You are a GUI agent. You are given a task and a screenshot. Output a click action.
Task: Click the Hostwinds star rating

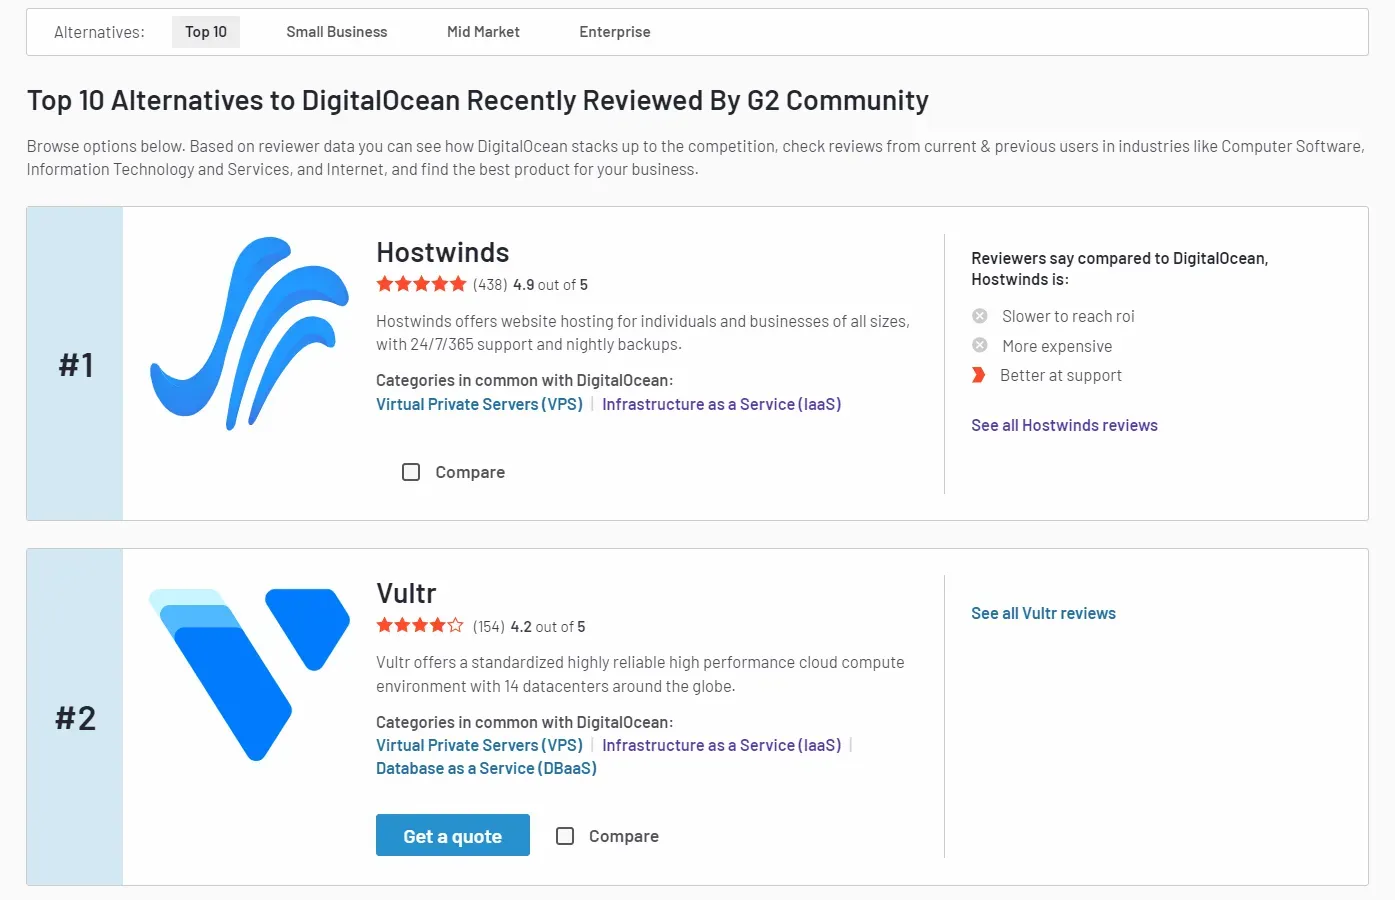[x=421, y=284]
